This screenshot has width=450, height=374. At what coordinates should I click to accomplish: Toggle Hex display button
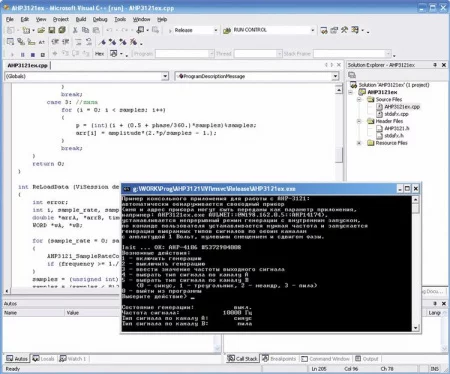pyautogui.click(x=99, y=54)
